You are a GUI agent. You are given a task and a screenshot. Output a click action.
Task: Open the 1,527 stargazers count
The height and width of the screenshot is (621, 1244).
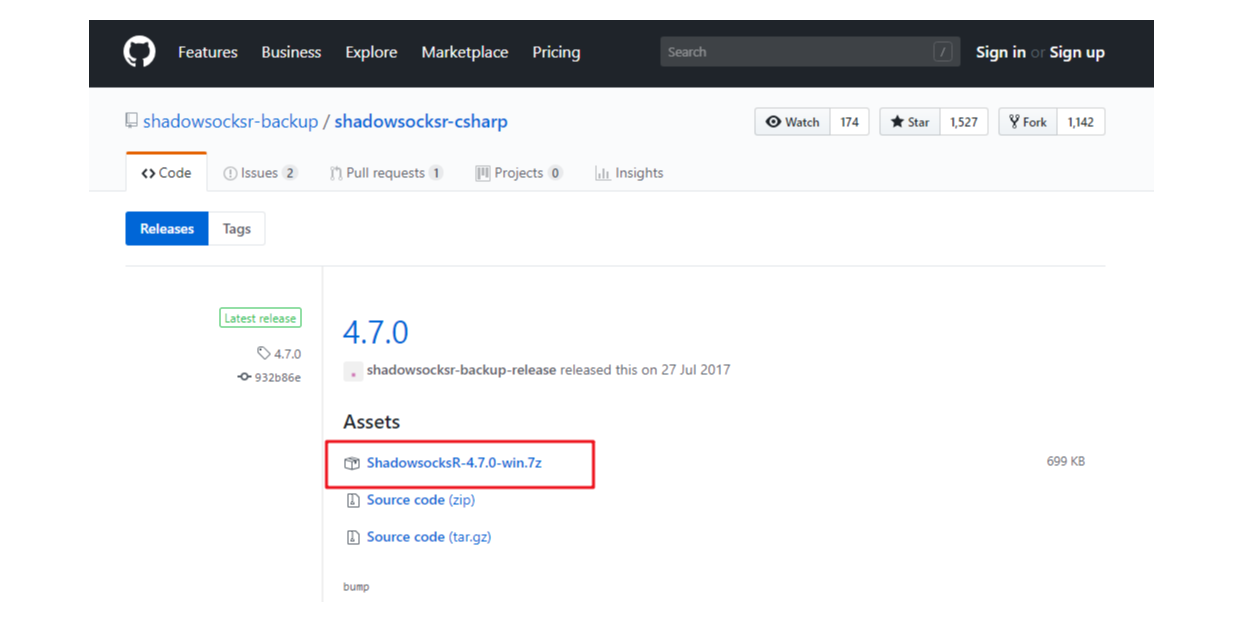click(964, 122)
